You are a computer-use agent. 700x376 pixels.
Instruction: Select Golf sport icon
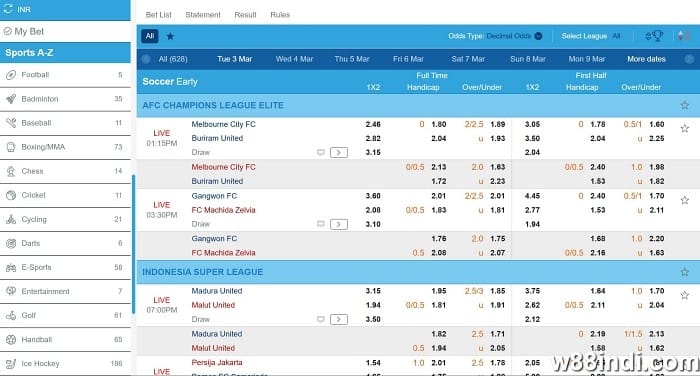pyautogui.click(x=11, y=315)
